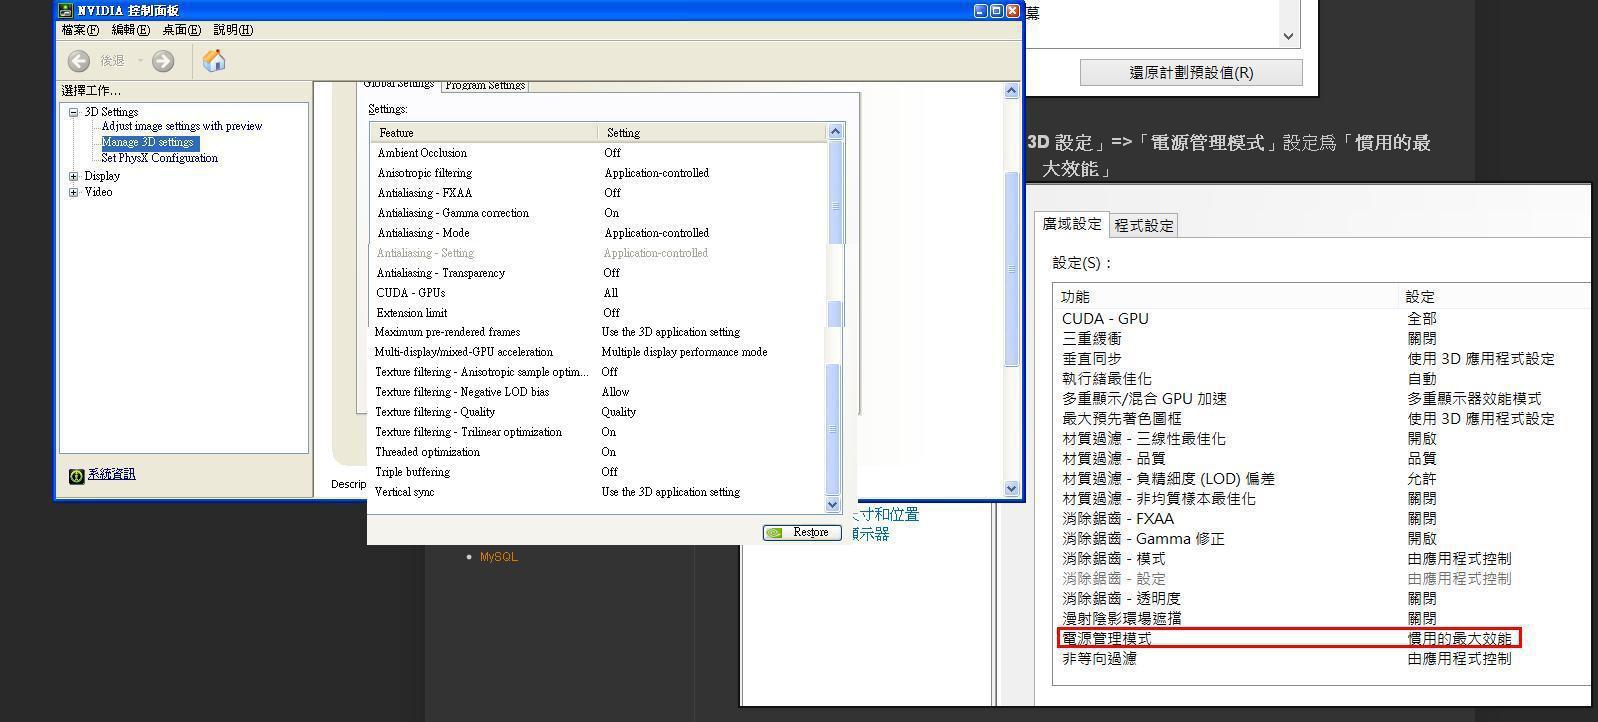Select the 非等向過濾 row
This screenshot has height=722, width=1598.
tap(1322, 659)
